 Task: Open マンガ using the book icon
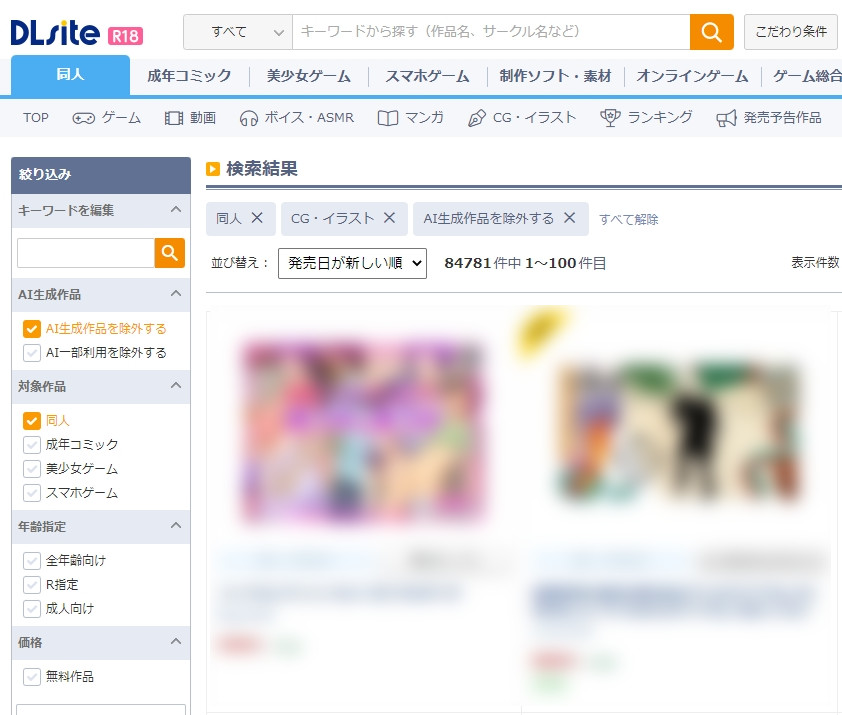point(388,117)
